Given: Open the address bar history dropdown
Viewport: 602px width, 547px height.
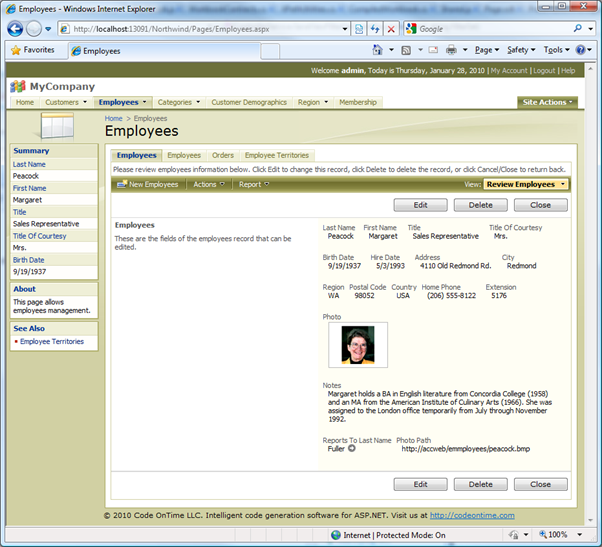Looking at the screenshot, I should (x=345, y=29).
